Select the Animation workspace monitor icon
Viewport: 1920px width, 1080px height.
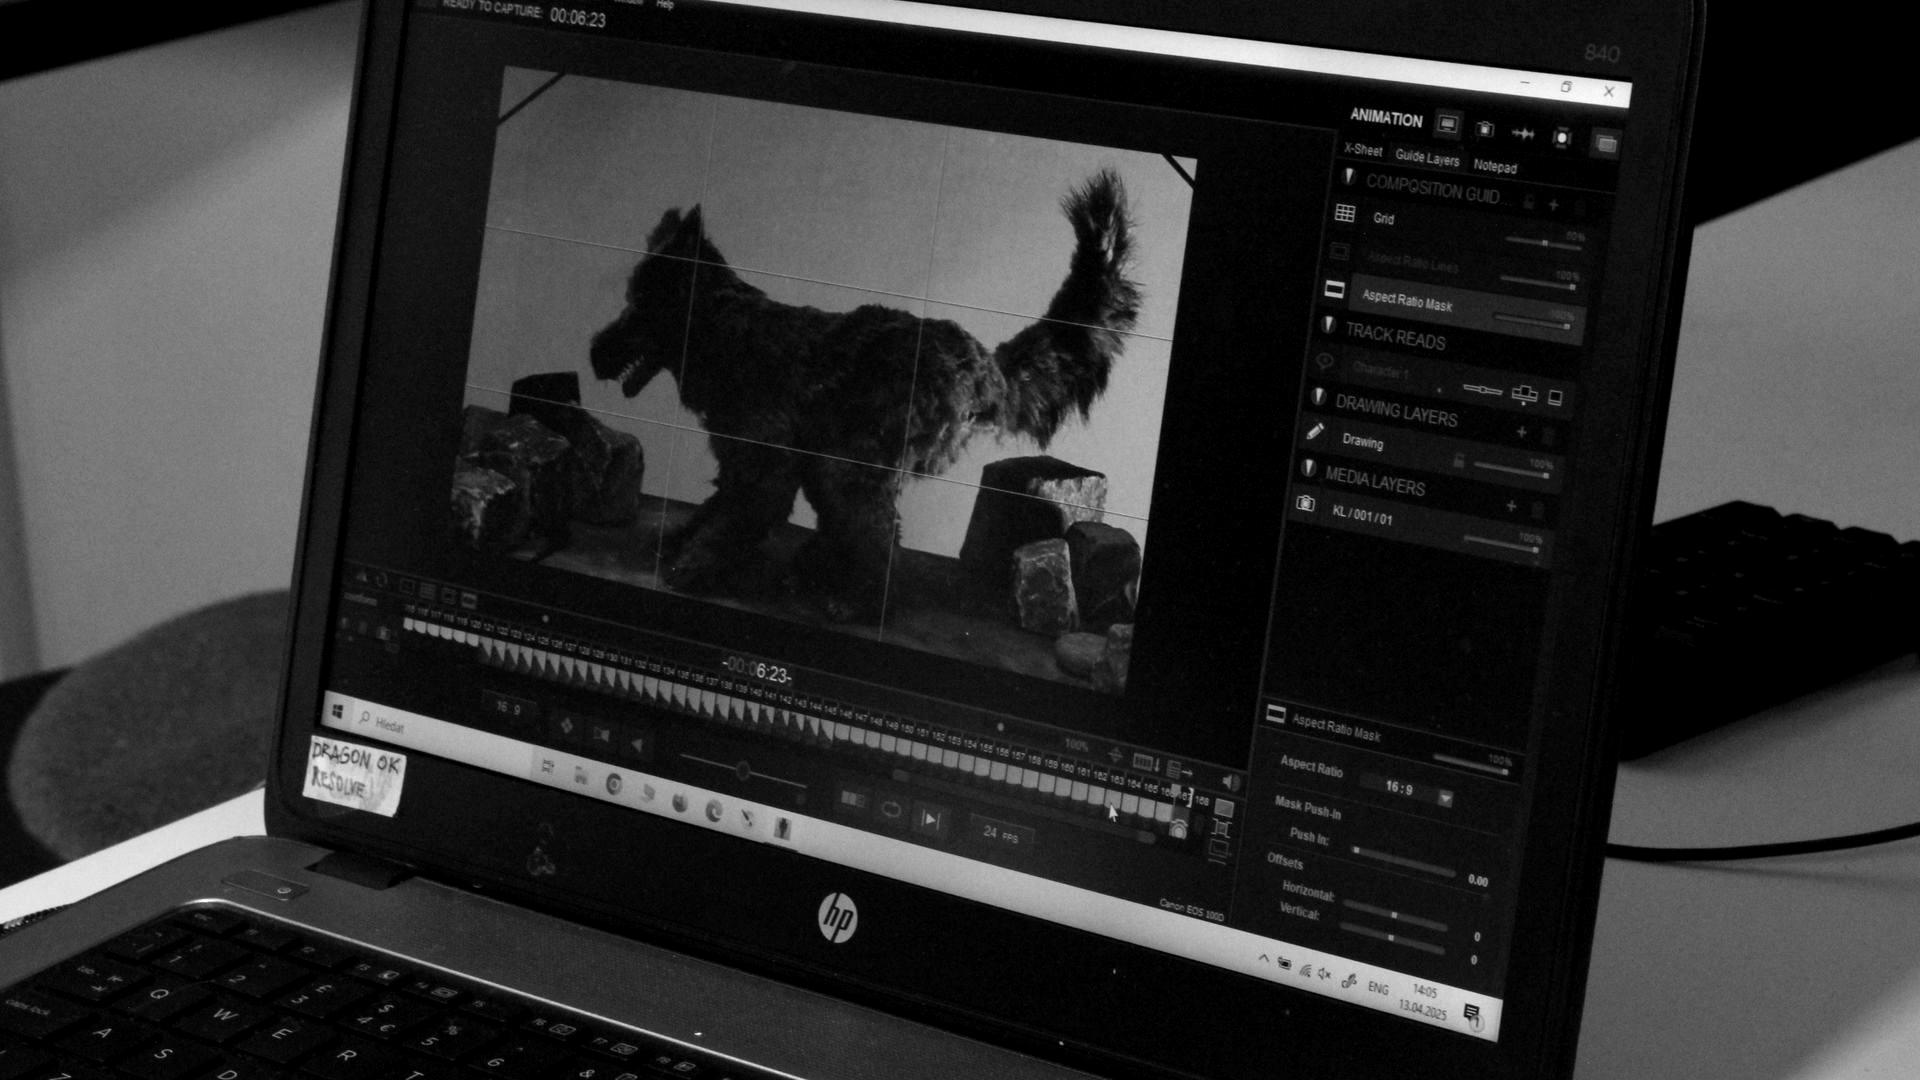pos(1447,125)
